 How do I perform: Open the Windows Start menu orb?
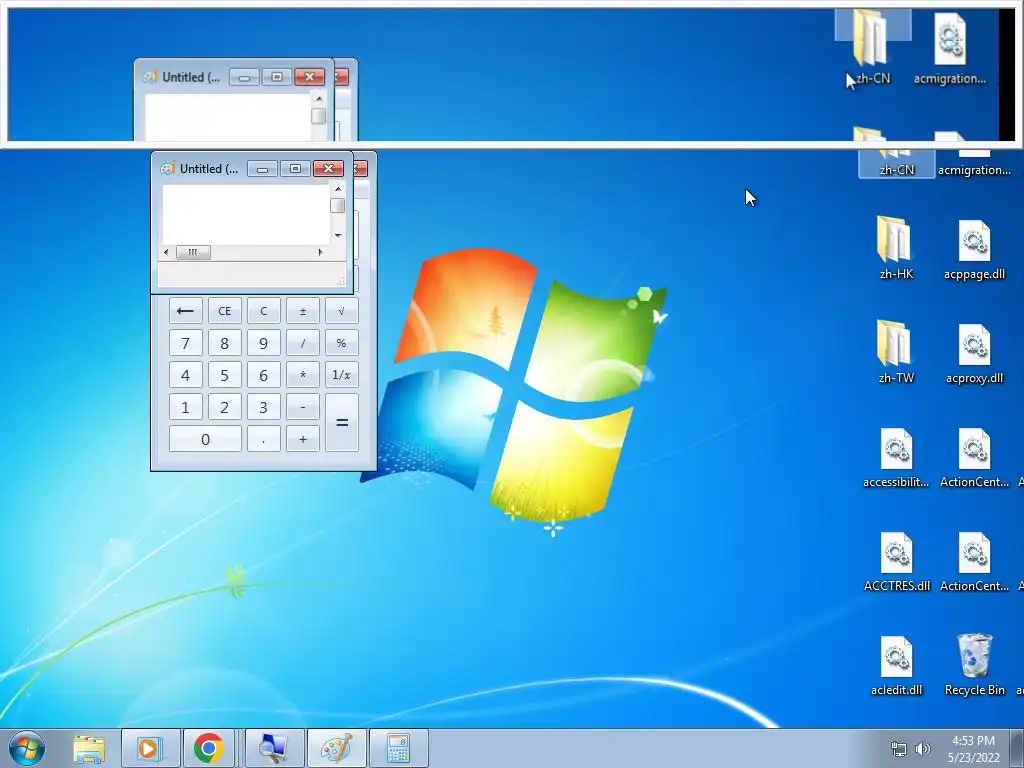coord(27,748)
